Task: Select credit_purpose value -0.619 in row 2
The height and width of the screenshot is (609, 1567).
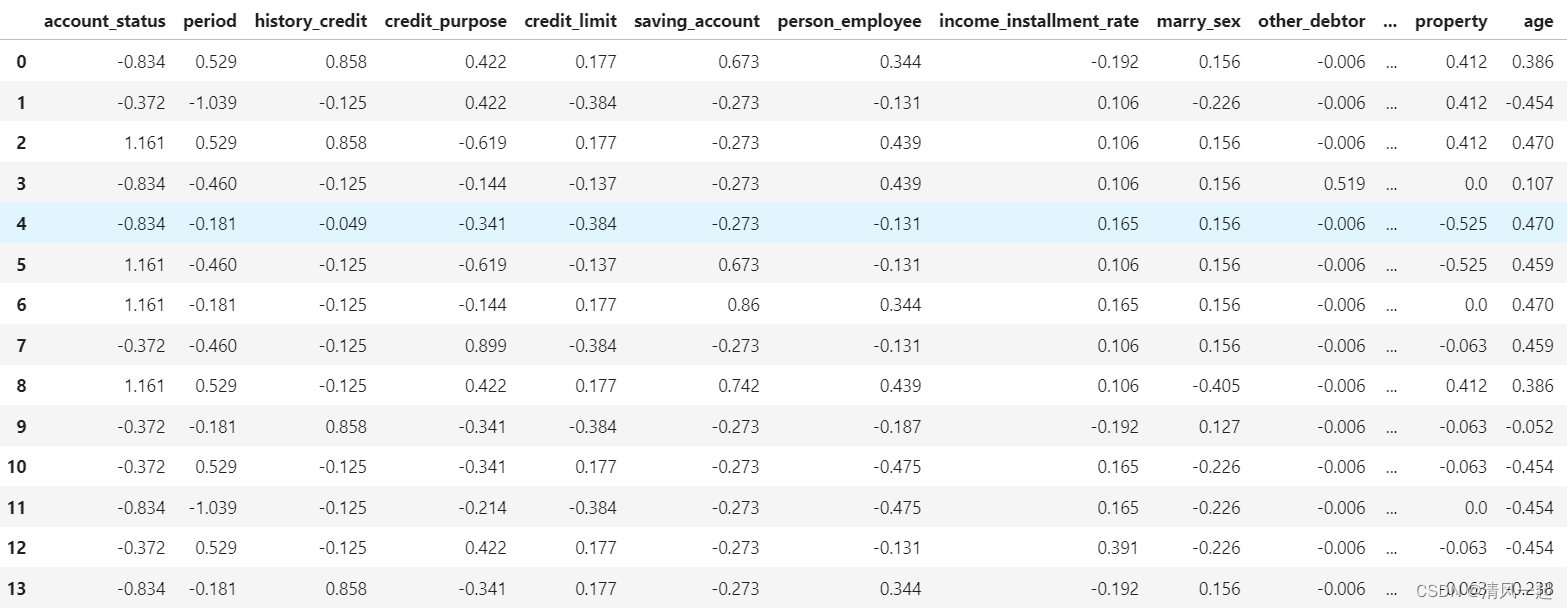Action: [483, 143]
